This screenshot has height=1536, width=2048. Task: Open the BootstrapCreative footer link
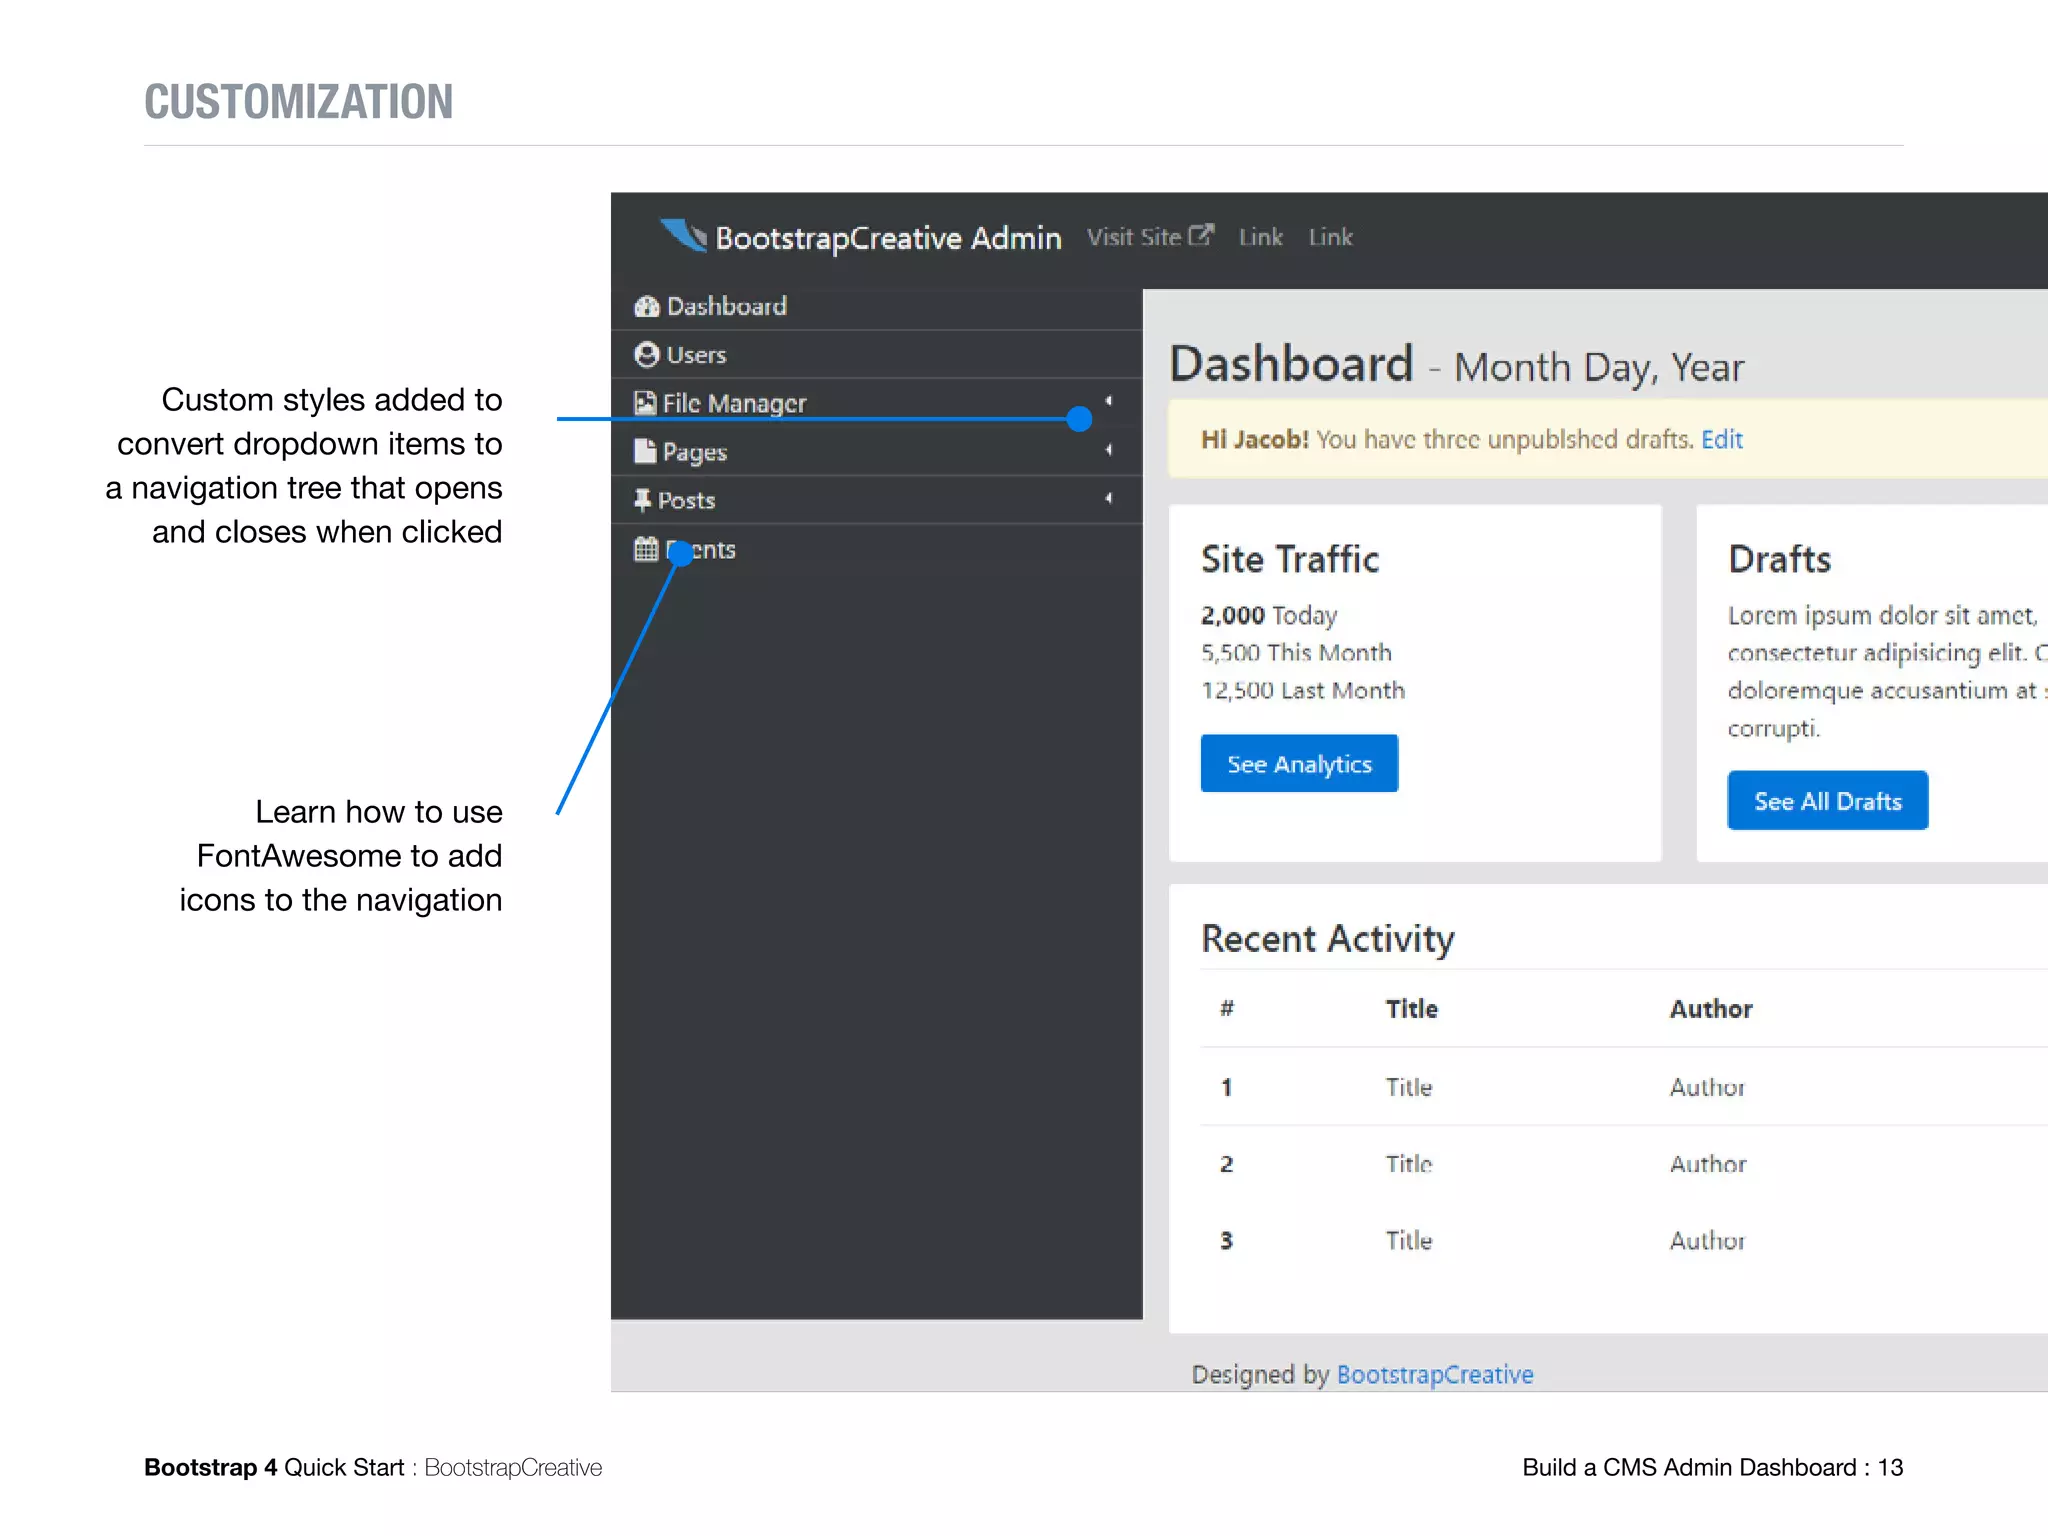point(1434,1374)
